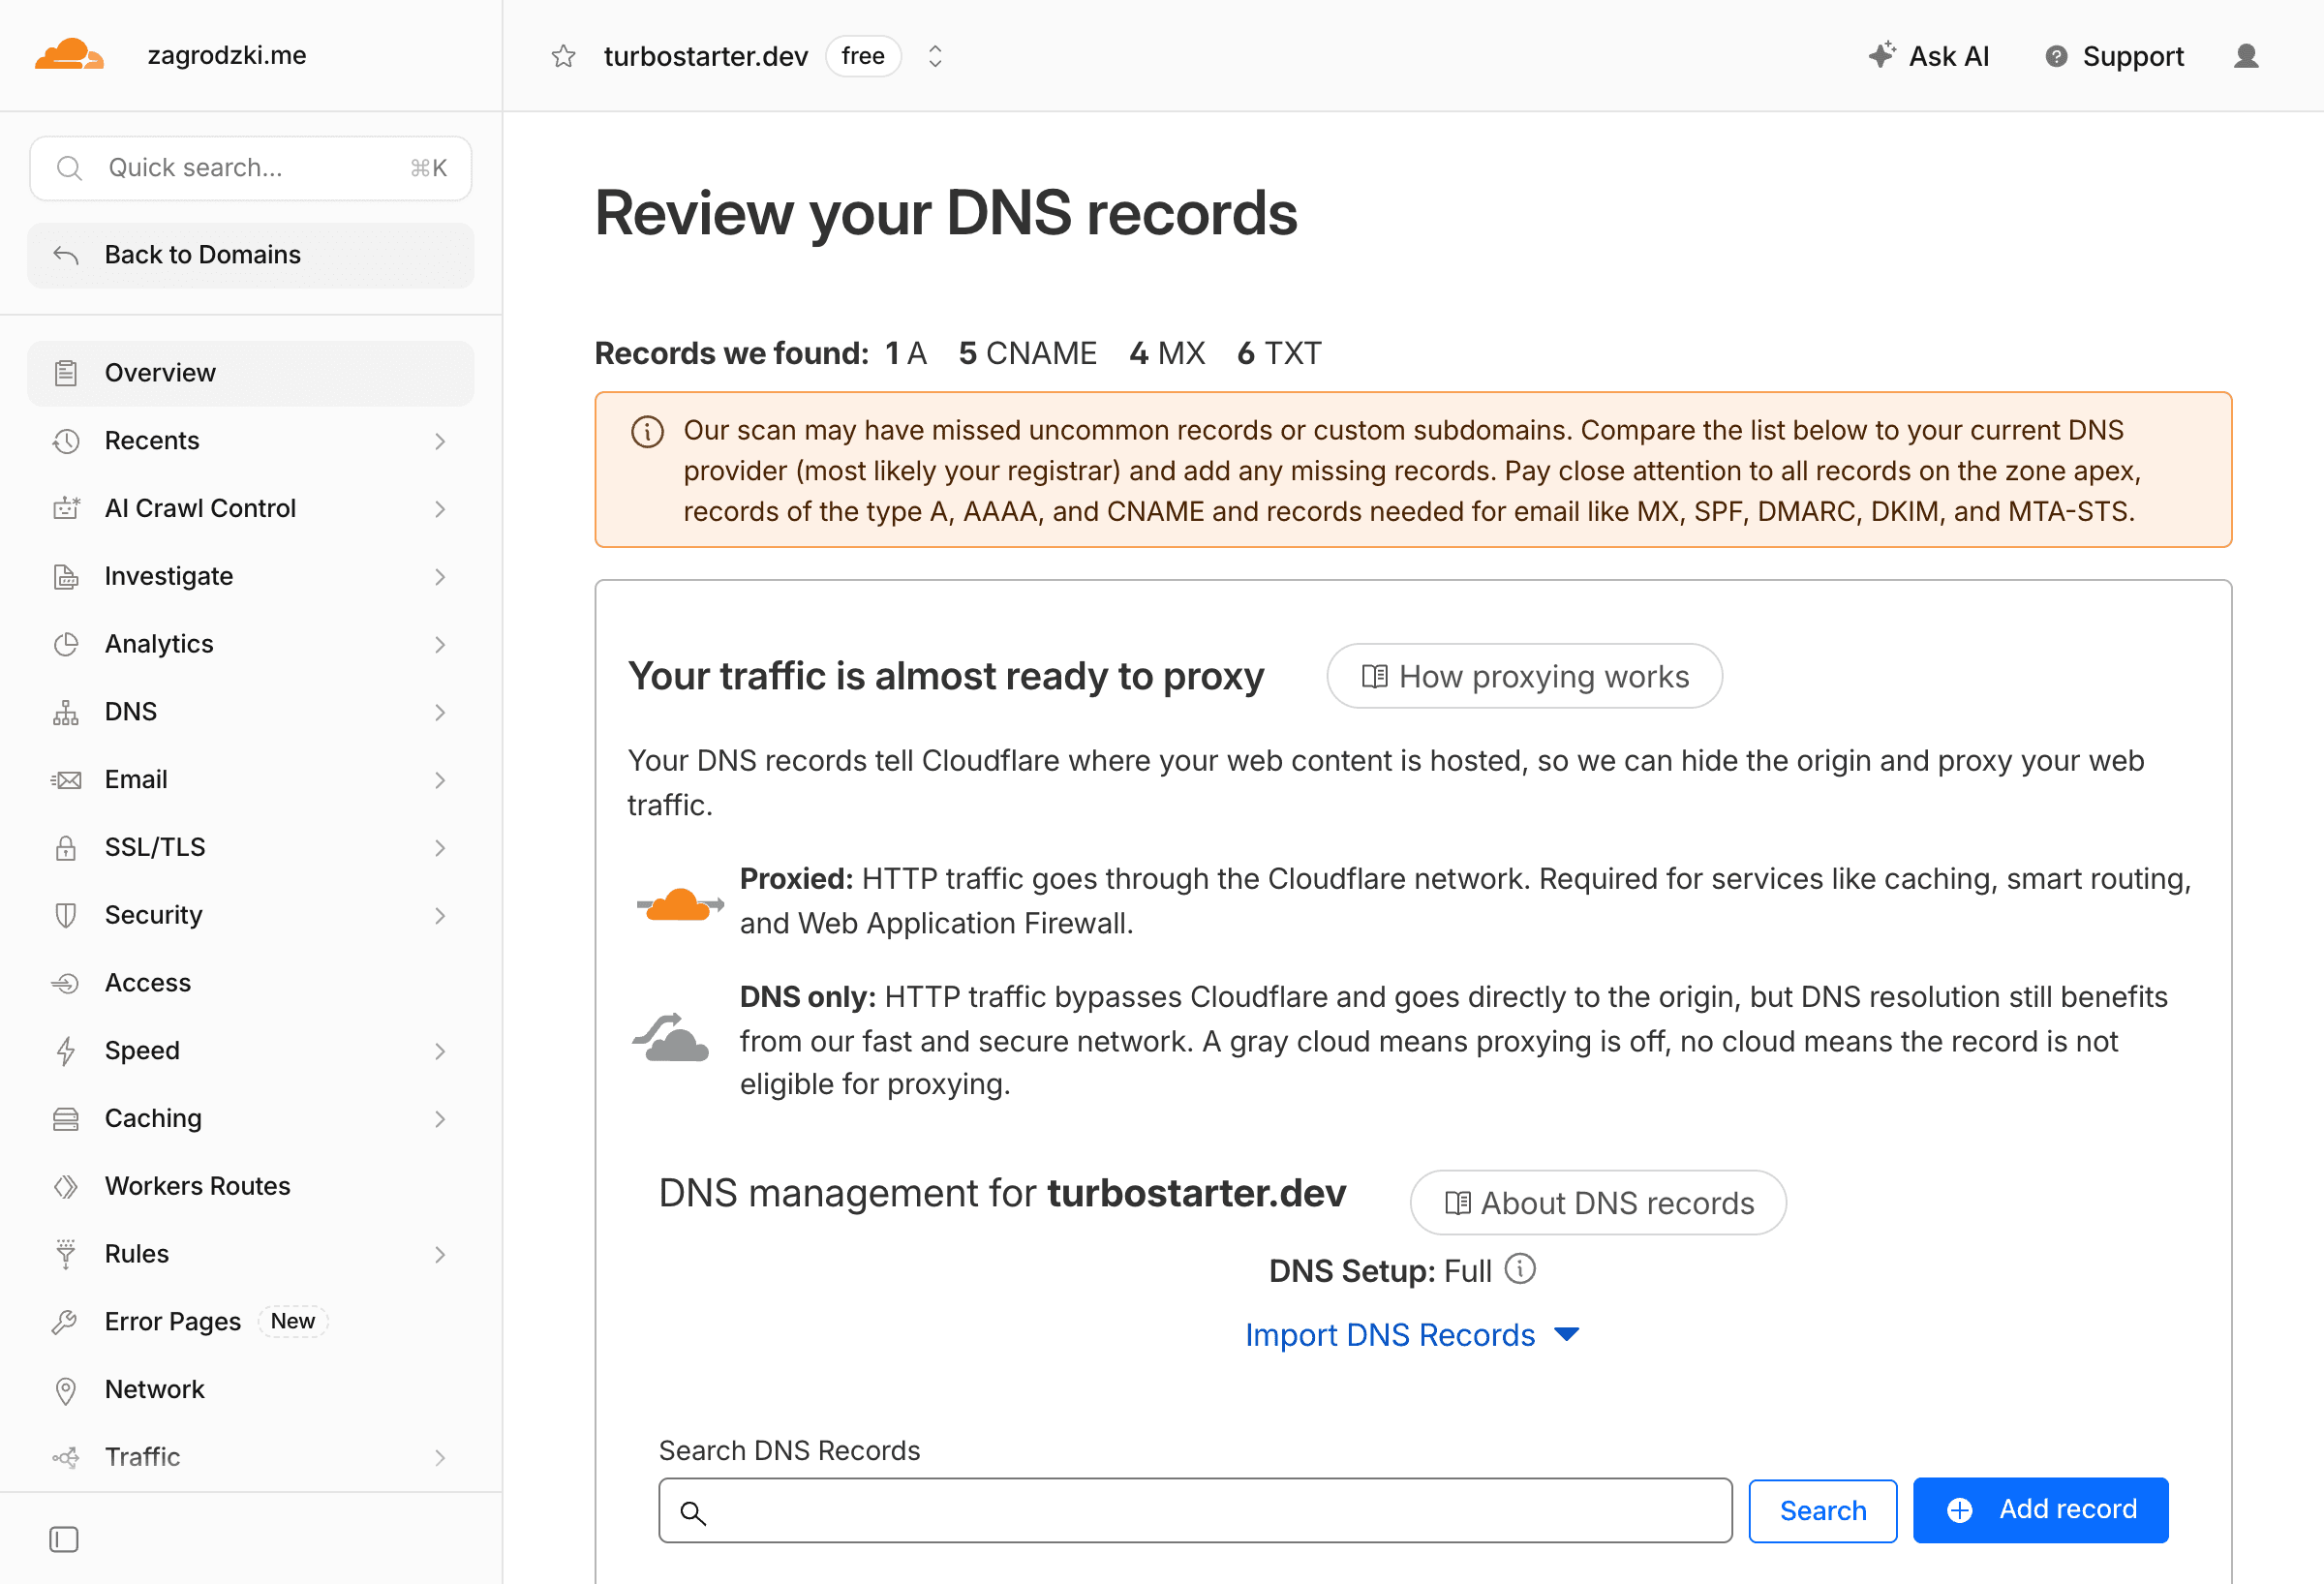The width and height of the screenshot is (2324, 1584).
Task: Open Error Pages sidebar item
Action: tap(251, 1322)
